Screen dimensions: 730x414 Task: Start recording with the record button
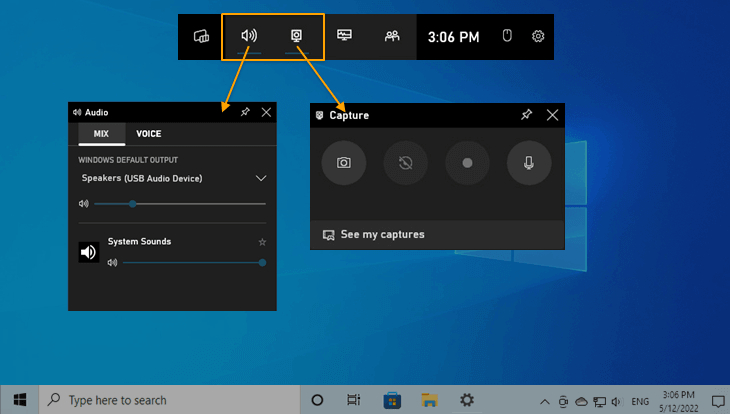click(x=467, y=163)
